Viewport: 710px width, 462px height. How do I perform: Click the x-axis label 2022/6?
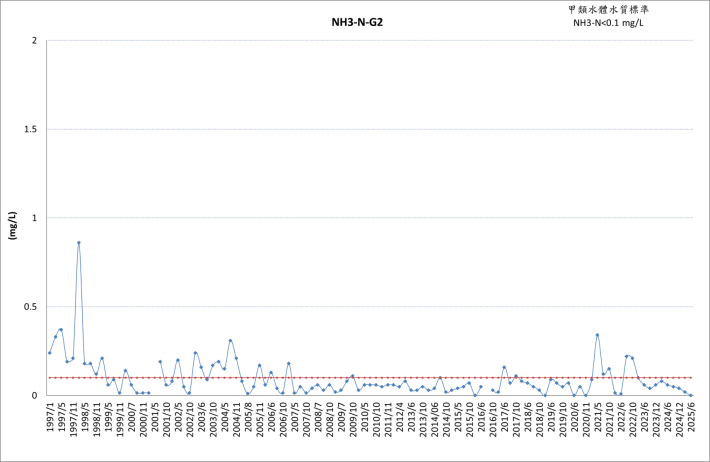click(x=622, y=418)
